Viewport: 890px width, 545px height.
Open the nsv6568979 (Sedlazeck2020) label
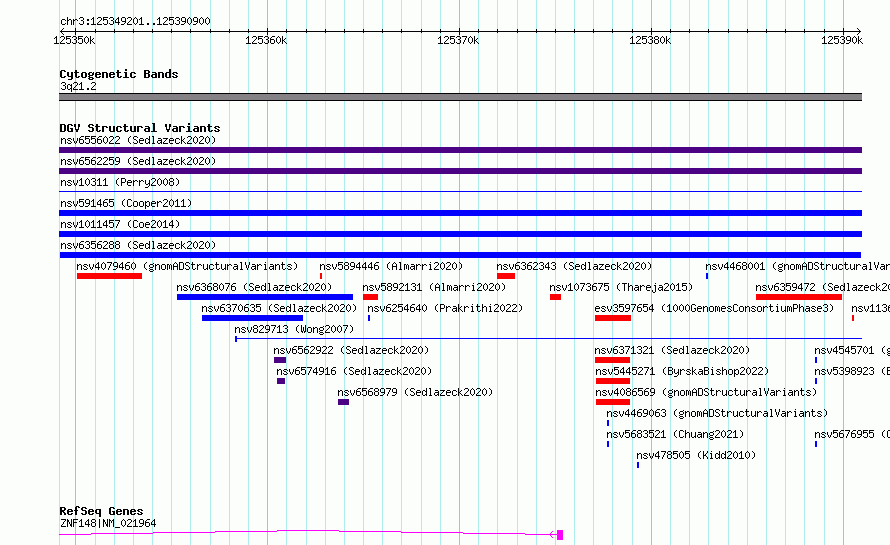coord(415,392)
